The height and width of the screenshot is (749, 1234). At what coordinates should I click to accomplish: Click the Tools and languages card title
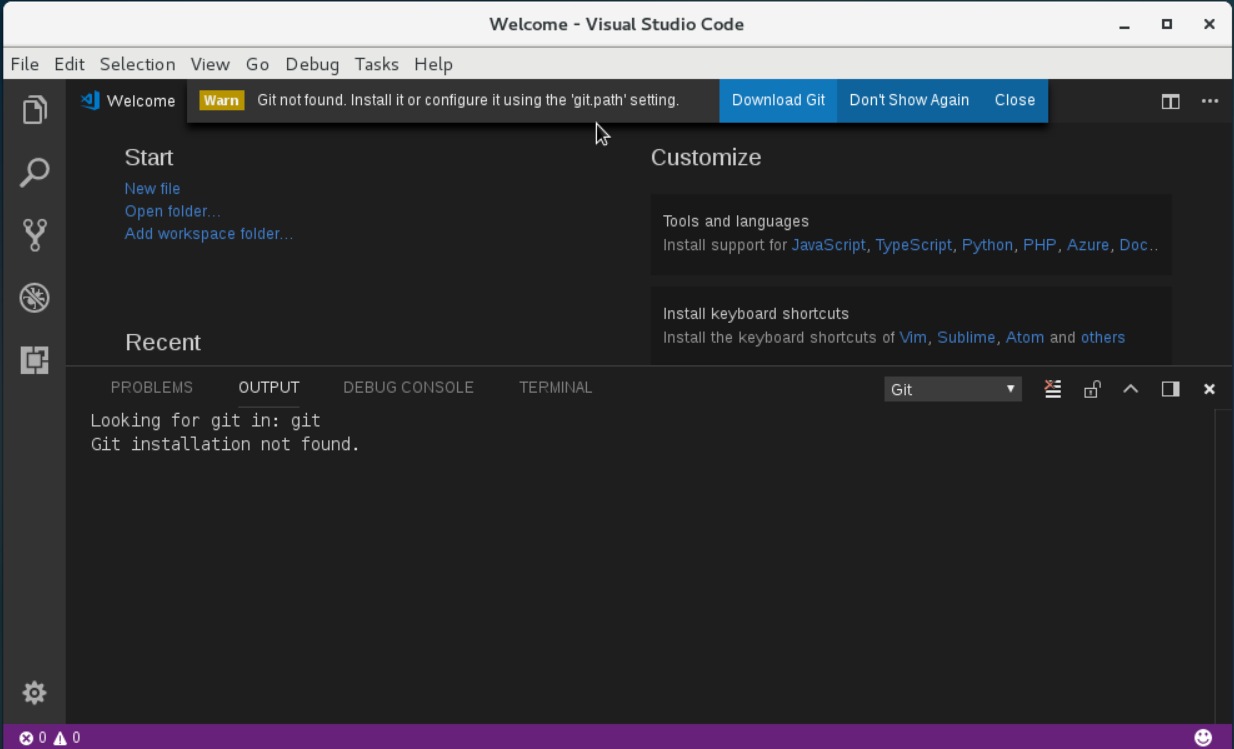(736, 221)
